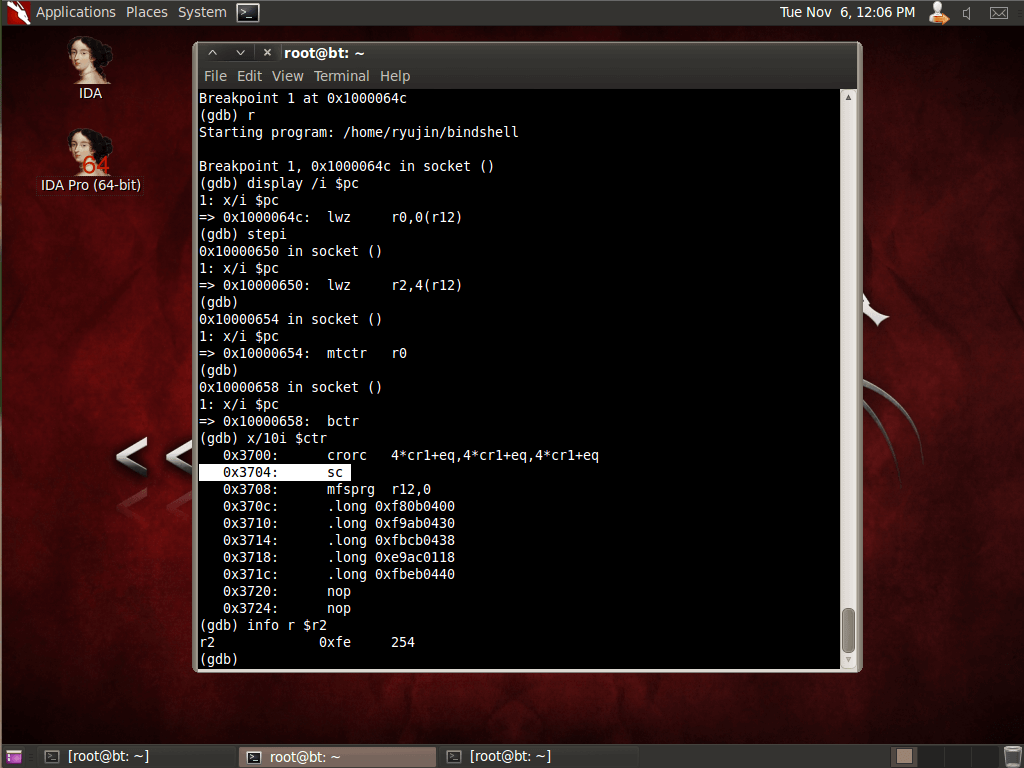Open the terminal's View menu
This screenshot has height=768, width=1024.
[x=287, y=76]
